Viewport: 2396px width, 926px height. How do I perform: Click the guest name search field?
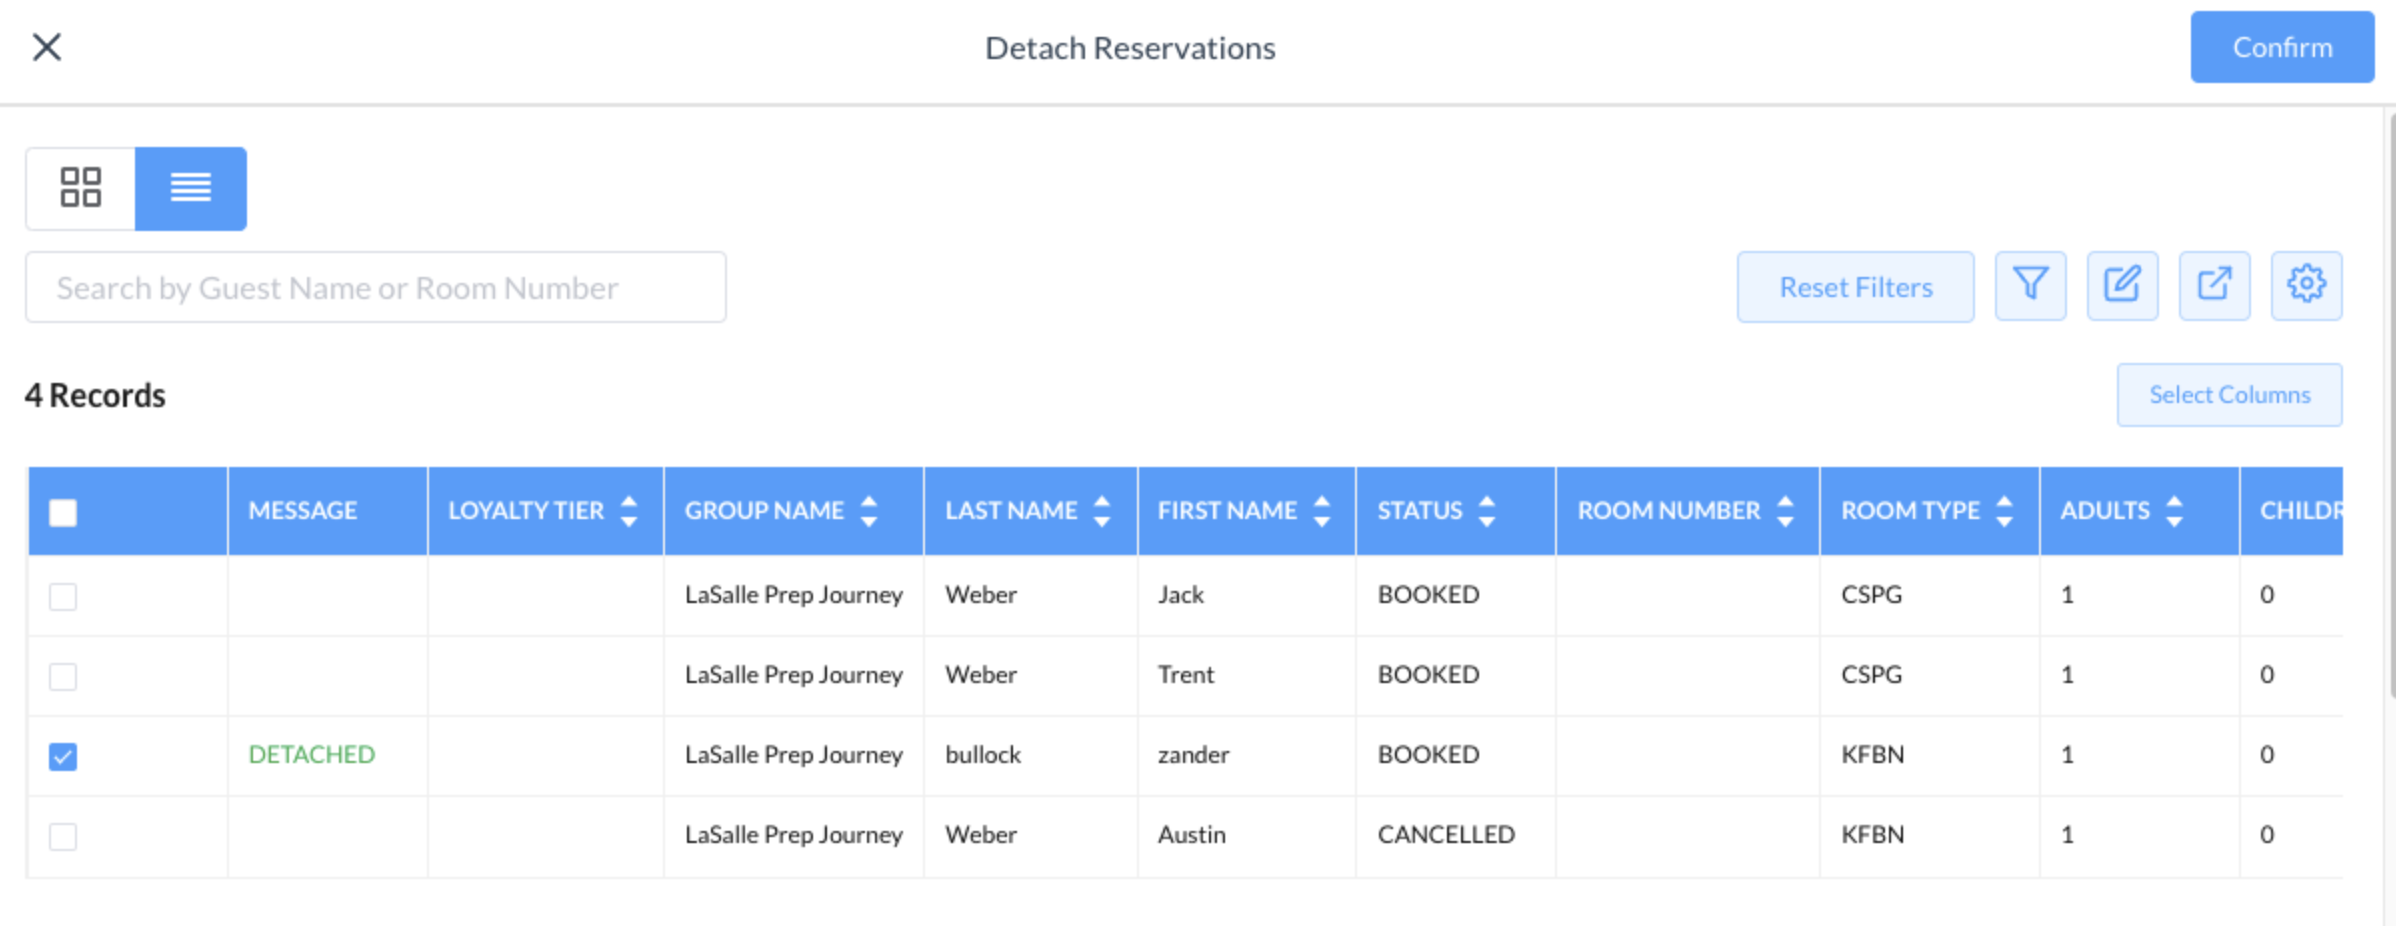376,288
